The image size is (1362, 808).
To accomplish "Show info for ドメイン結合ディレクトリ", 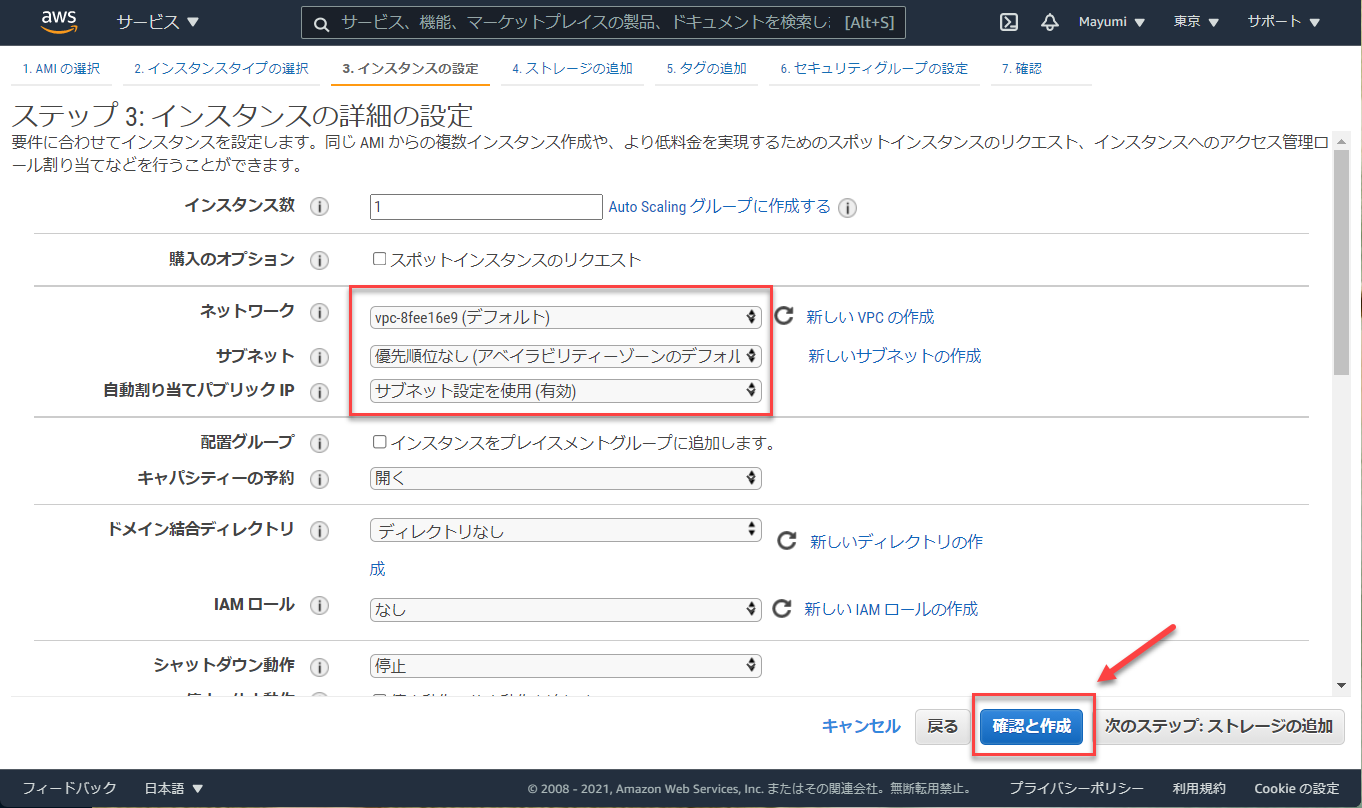I will pos(319,530).
